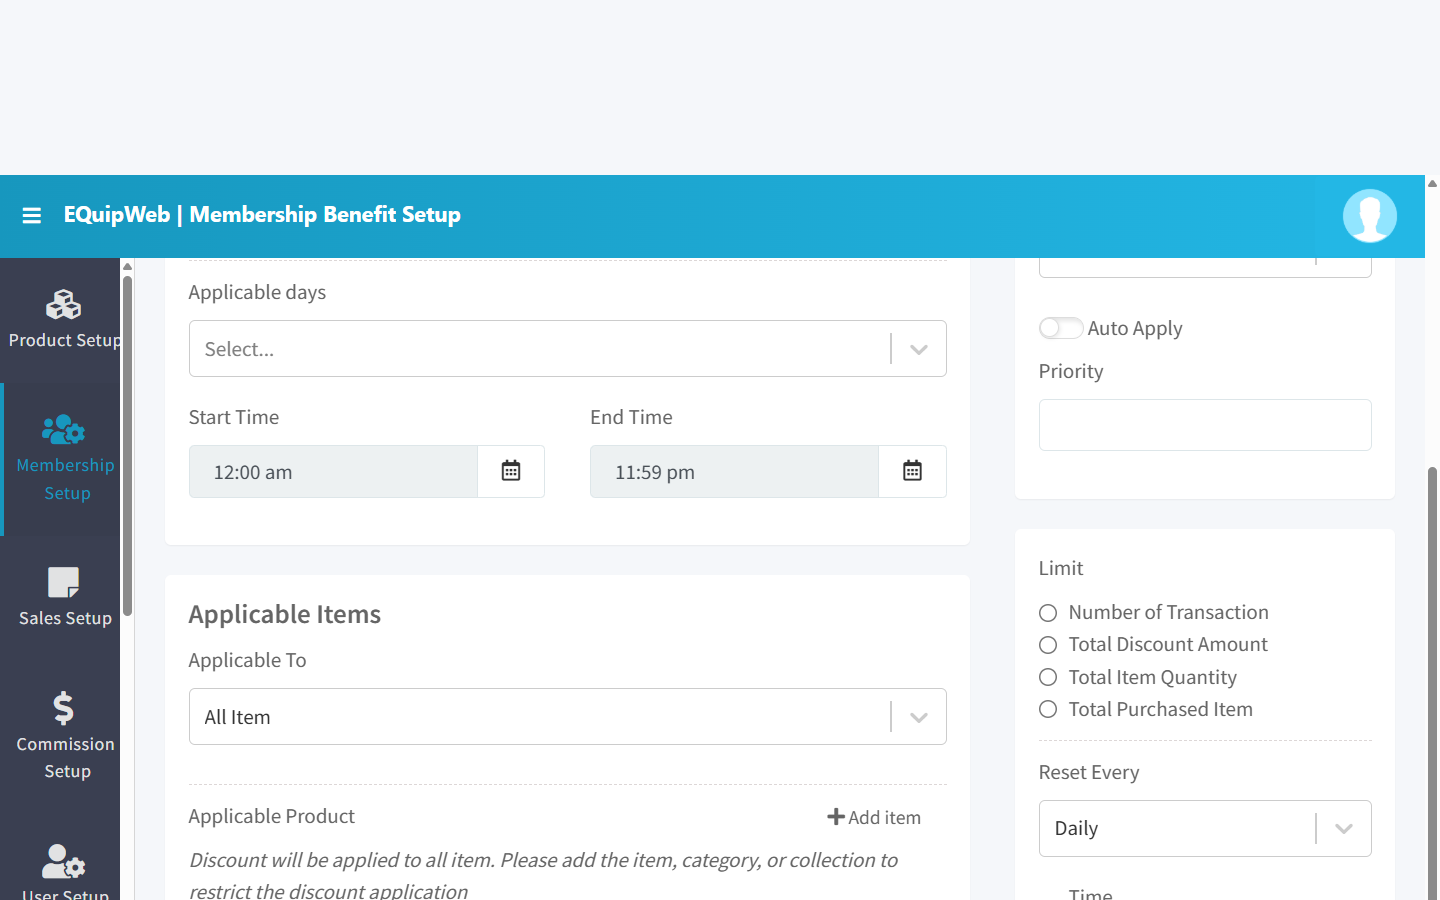Click the End Time 11:59 pm field

(x=734, y=472)
